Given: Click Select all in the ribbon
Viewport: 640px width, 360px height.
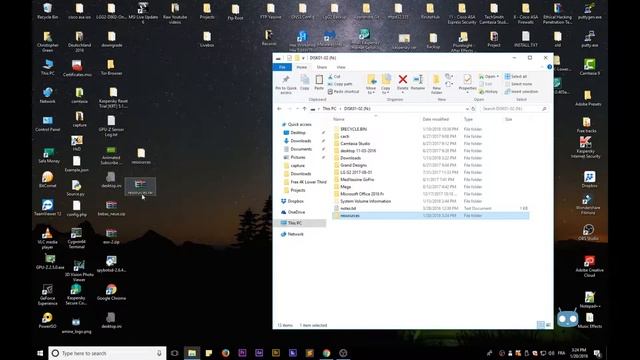Looking at the screenshot, I should [516, 76].
